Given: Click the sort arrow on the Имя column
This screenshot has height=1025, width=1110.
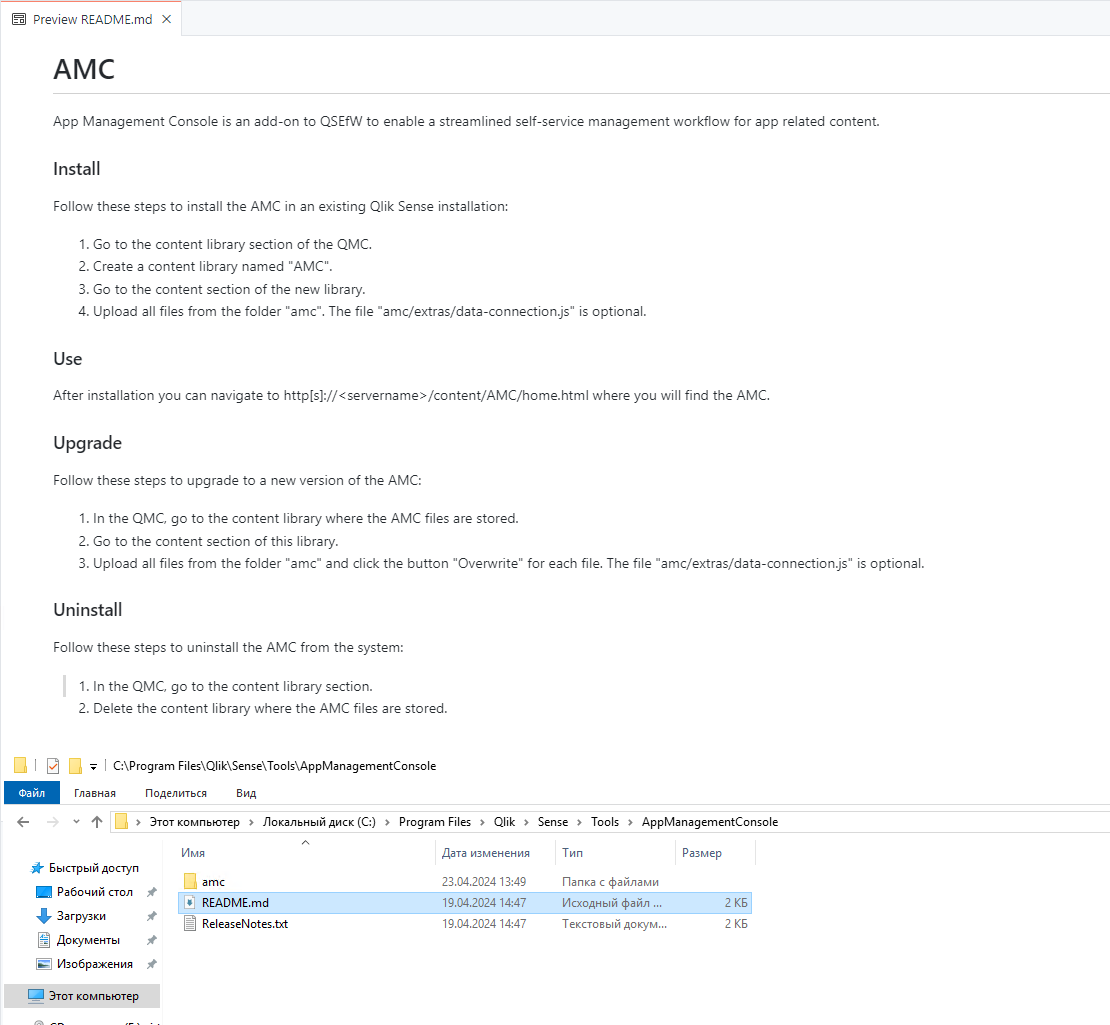Looking at the screenshot, I should 306,844.
